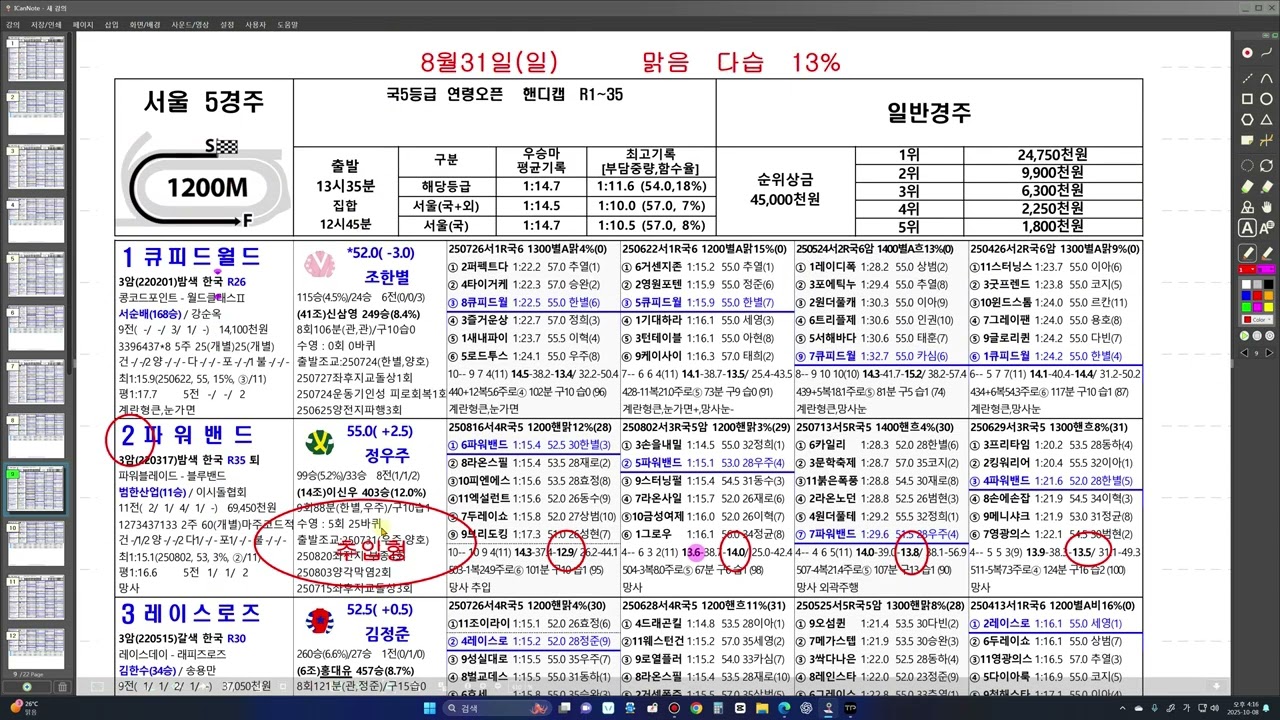Select the green eraser tool

1247,185
